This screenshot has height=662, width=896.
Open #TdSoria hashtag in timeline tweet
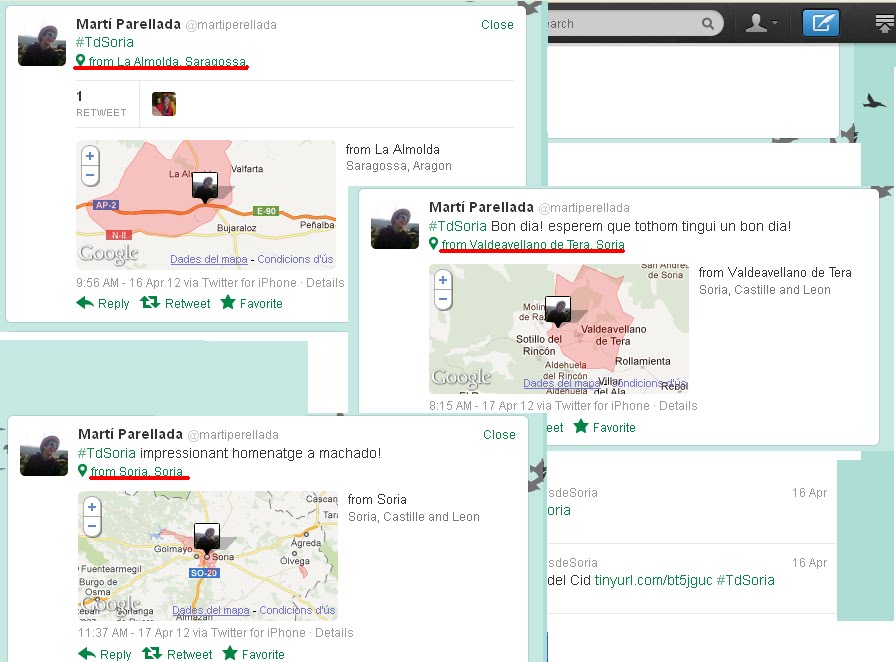tap(746, 580)
